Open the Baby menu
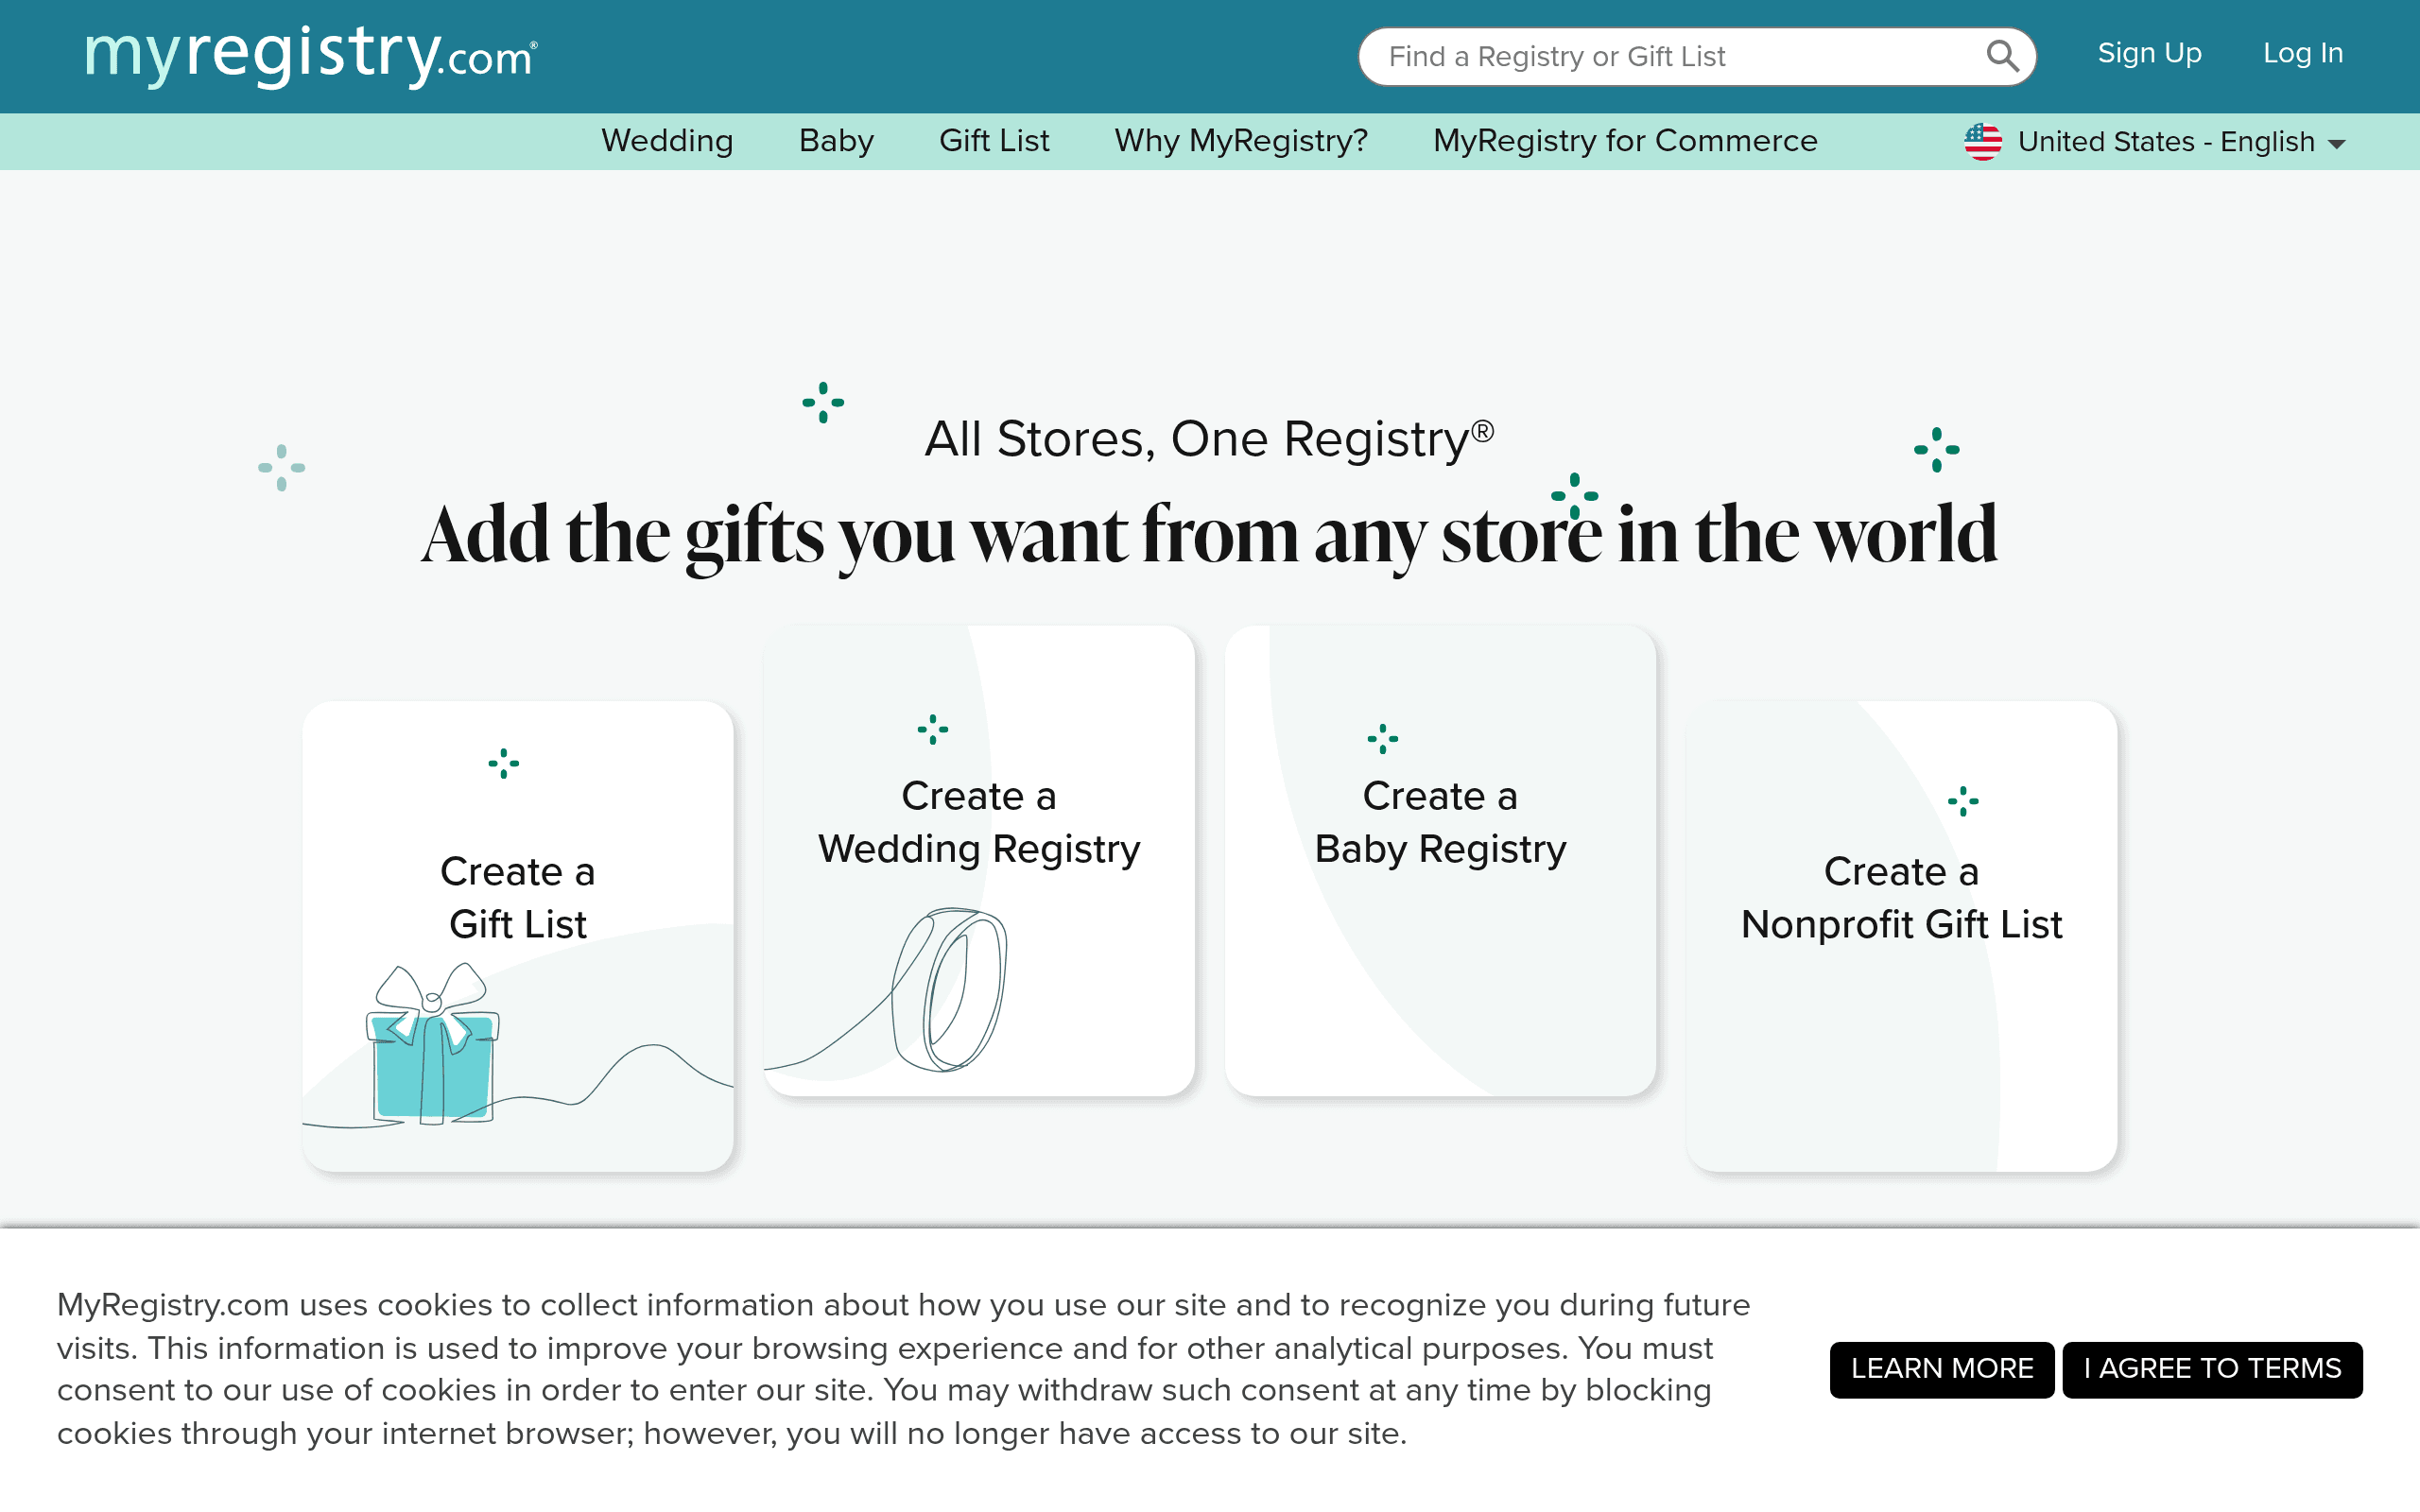 [x=836, y=141]
